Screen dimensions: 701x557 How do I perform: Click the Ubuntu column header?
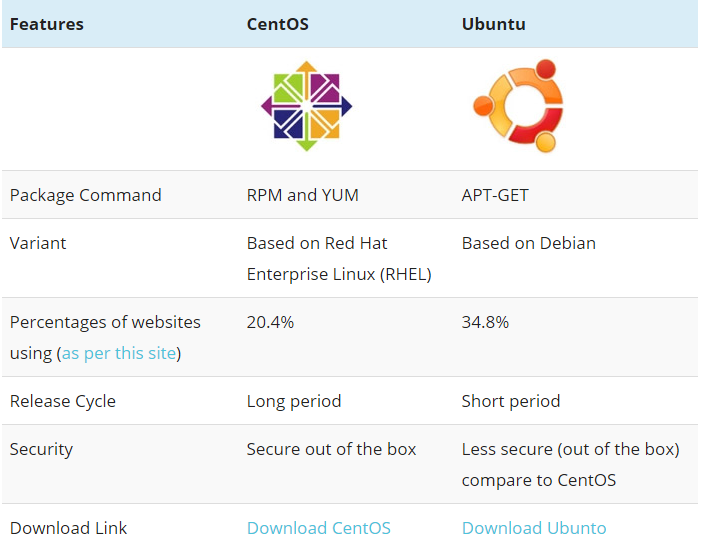(x=493, y=23)
